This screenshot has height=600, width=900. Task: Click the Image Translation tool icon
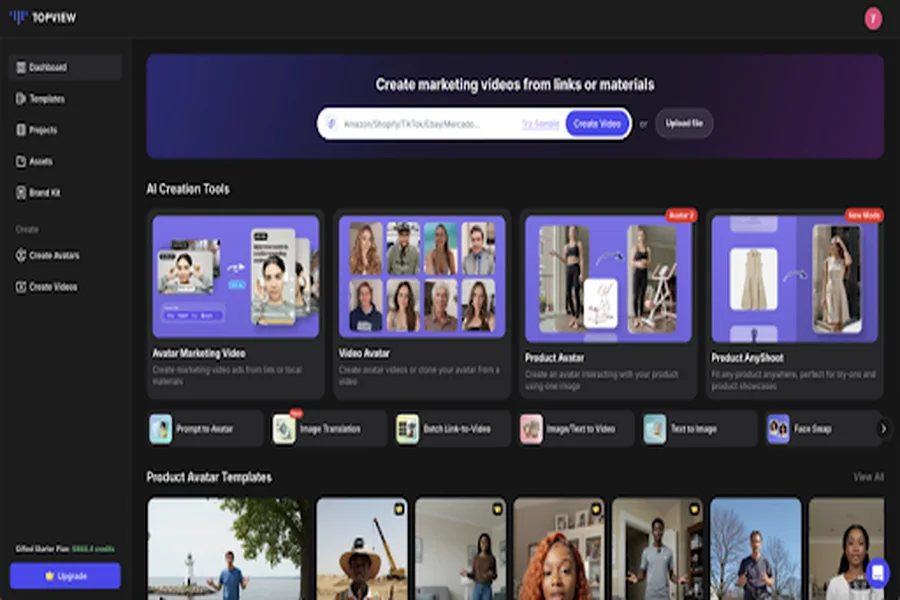click(x=284, y=429)
